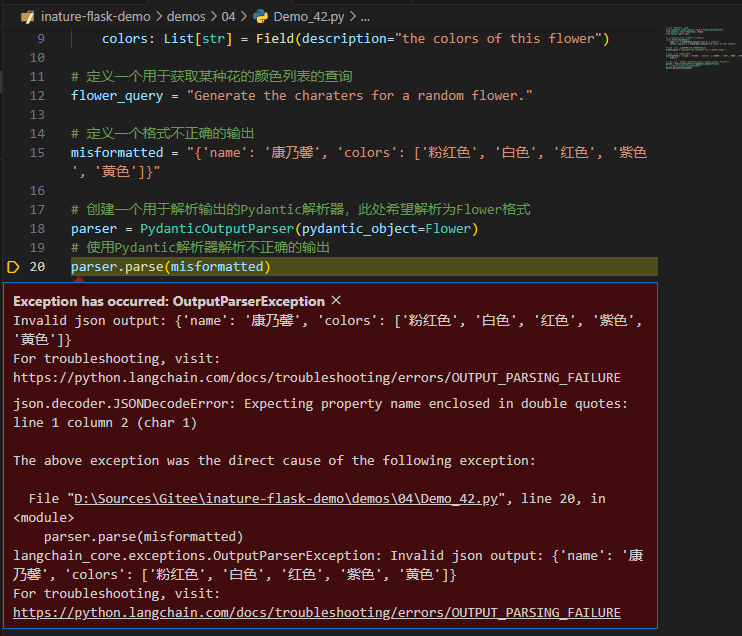The height and width of the screenshot is (636, 742).
Task: Click parser.parse call on highlighted line 20
Action: pyautogui.click(x=118, y=266)
